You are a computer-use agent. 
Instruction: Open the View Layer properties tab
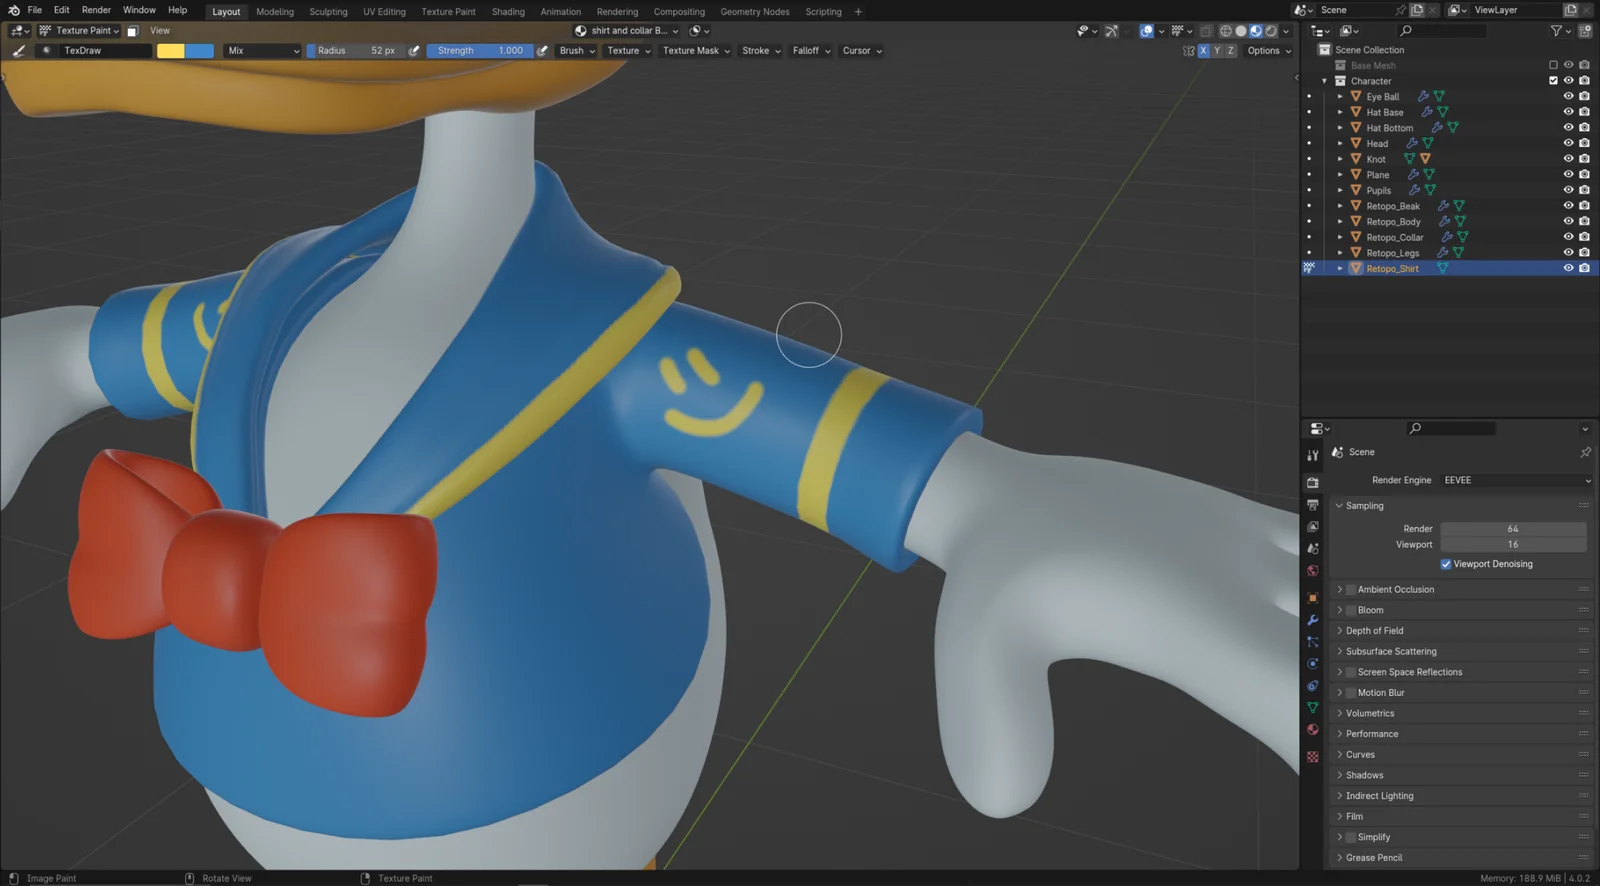pyautogui.click(x=1313, y=527)
